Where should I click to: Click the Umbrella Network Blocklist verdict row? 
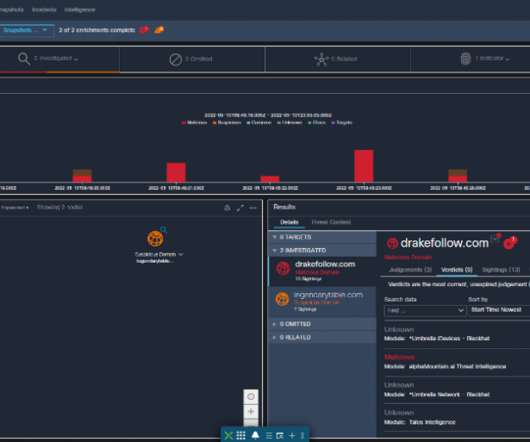point(457,390)
